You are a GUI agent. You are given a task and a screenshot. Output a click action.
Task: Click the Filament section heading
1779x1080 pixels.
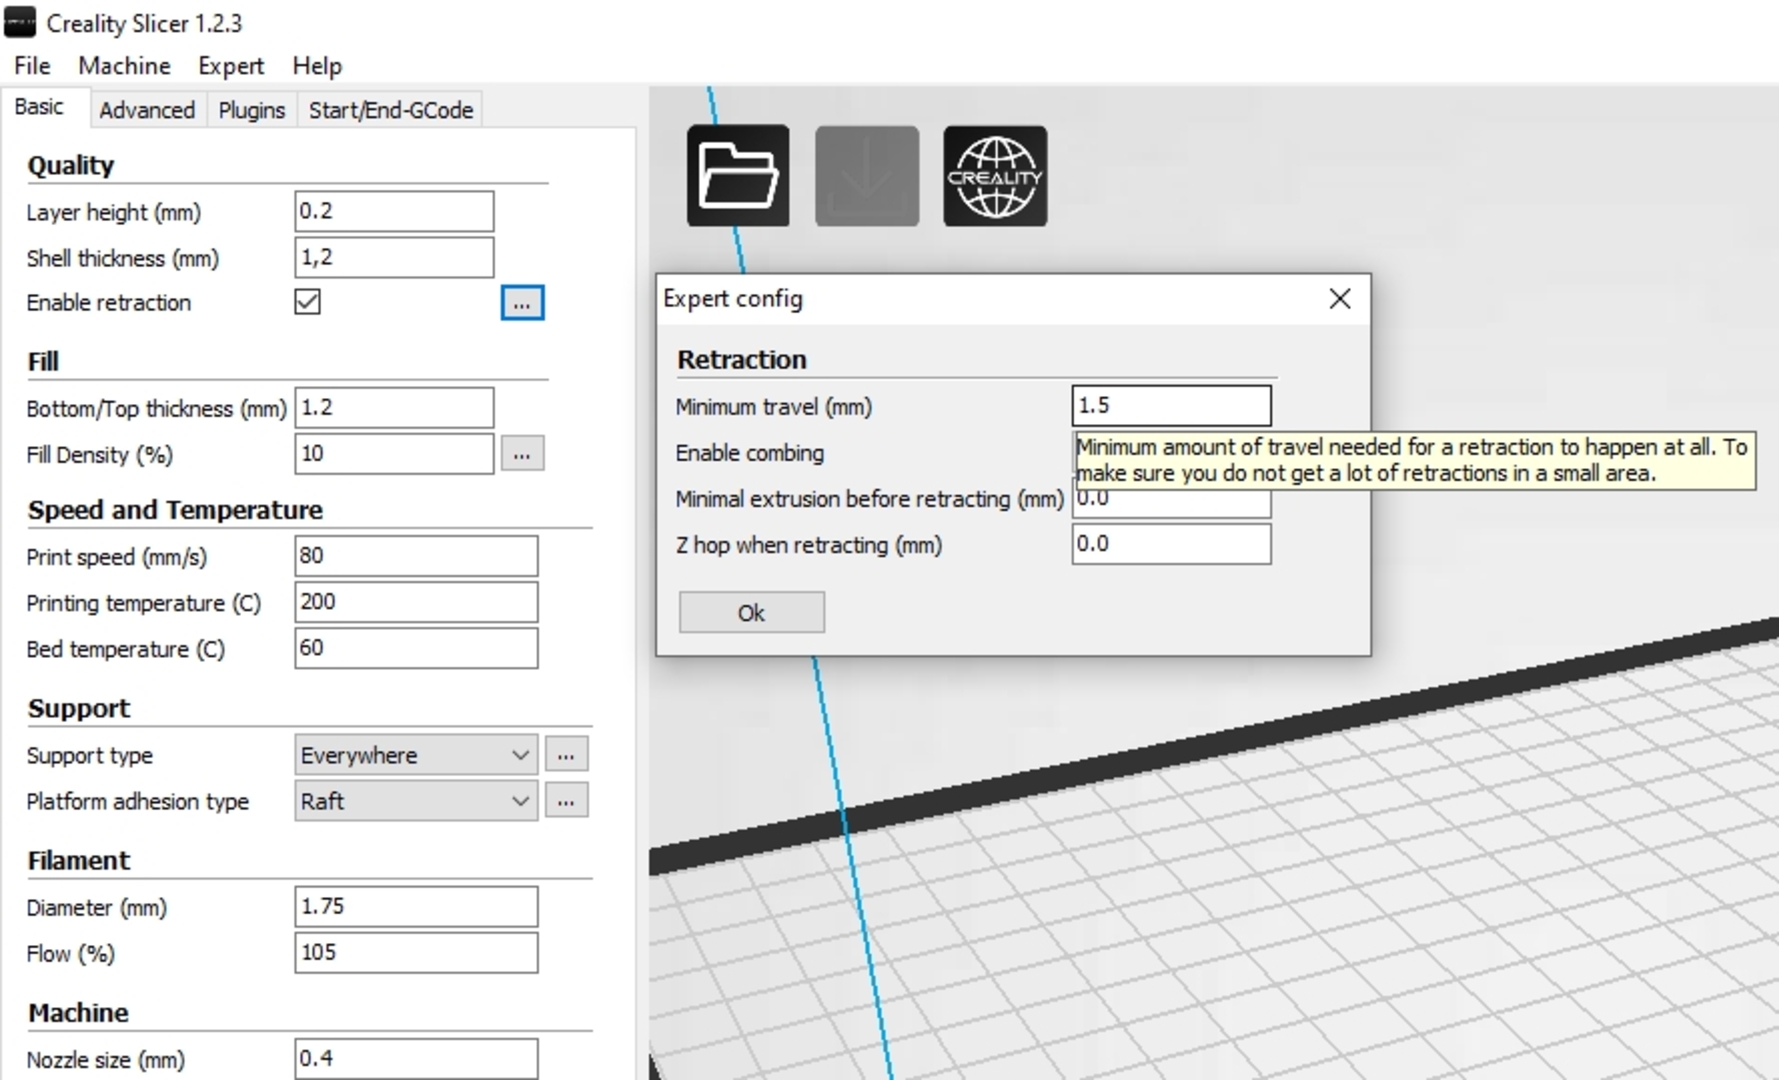coord(79,861)
